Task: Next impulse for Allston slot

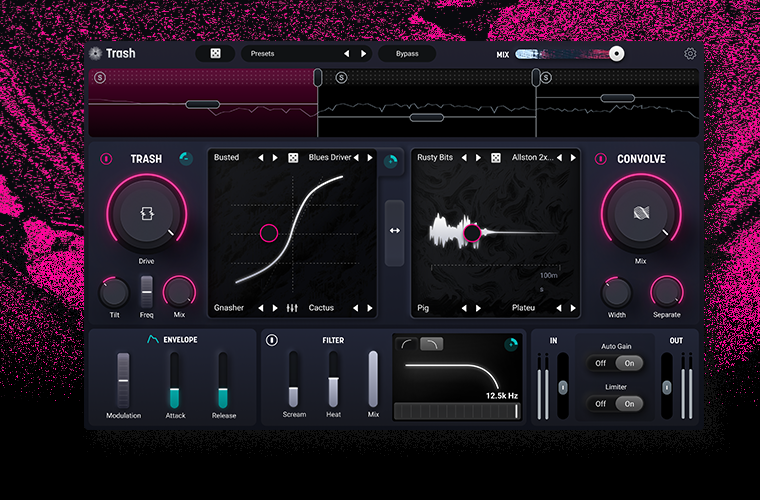Action: tap(573, 158)
